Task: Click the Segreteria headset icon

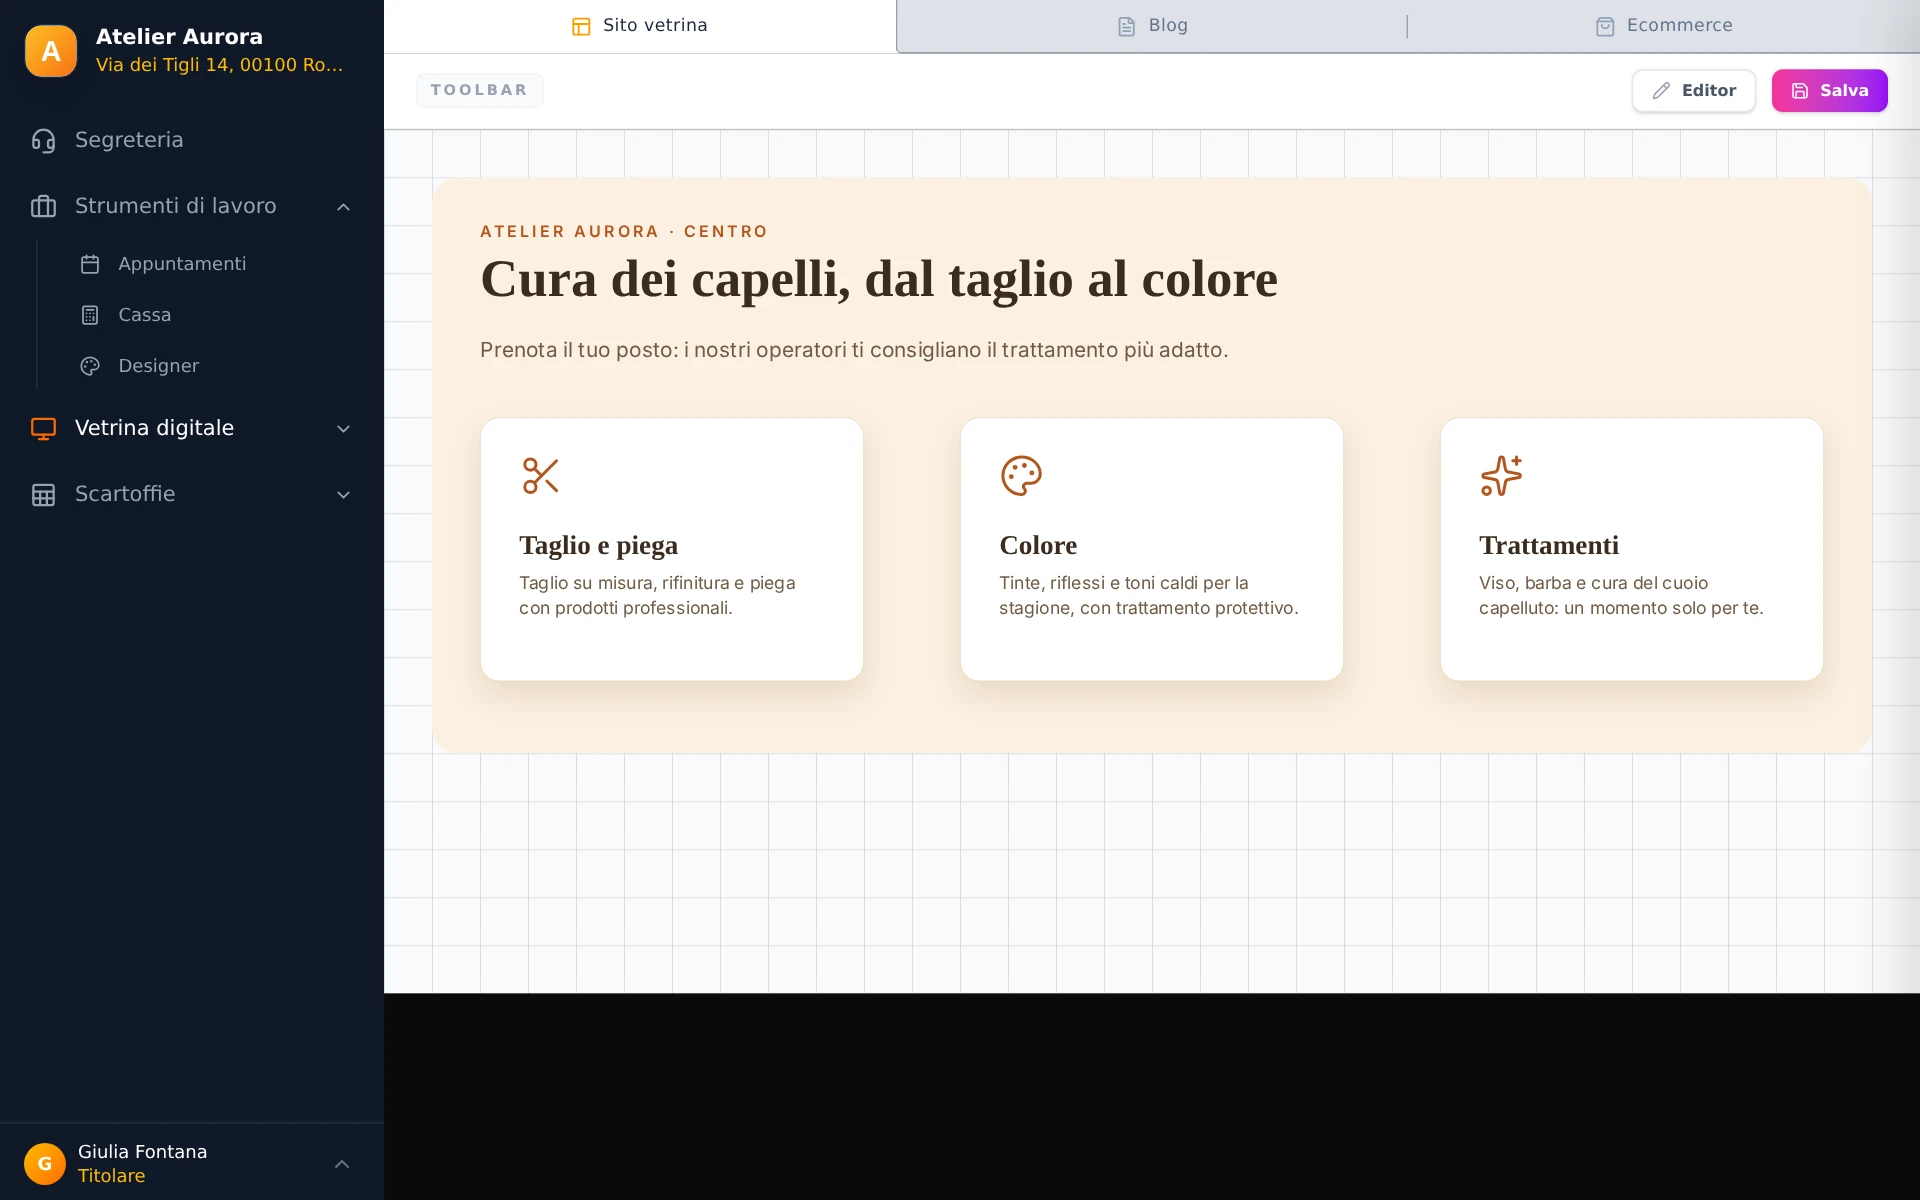Action: 43,141
